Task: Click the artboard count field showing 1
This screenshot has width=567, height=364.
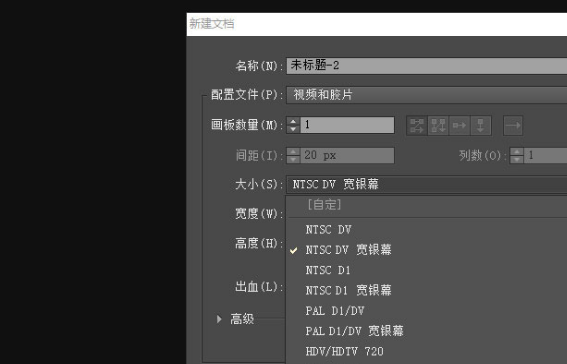Action: pyautogui.click(x=347, y=125)
